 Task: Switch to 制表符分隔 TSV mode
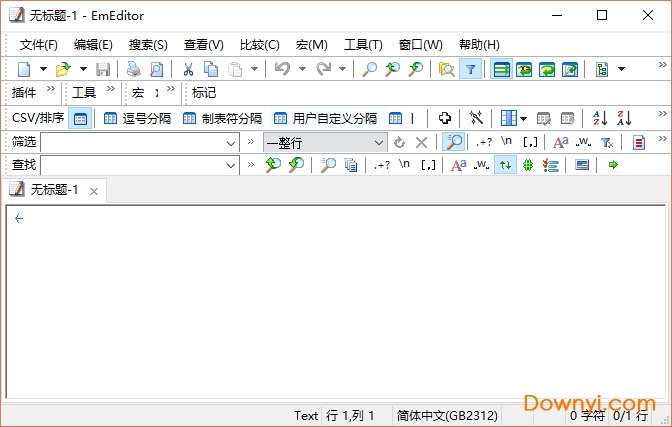click(222, 118)
